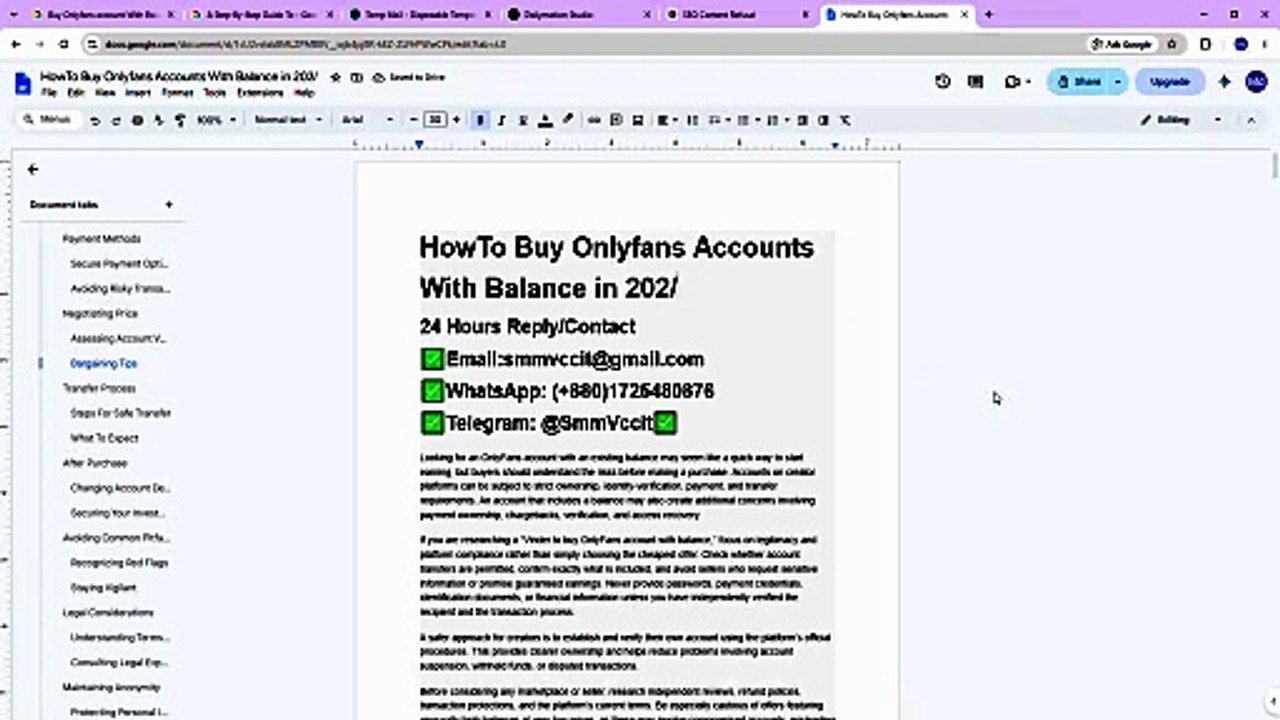Switch the Editing mode dropdown
Screen dimensions: 1280x720
point(1181,120)
